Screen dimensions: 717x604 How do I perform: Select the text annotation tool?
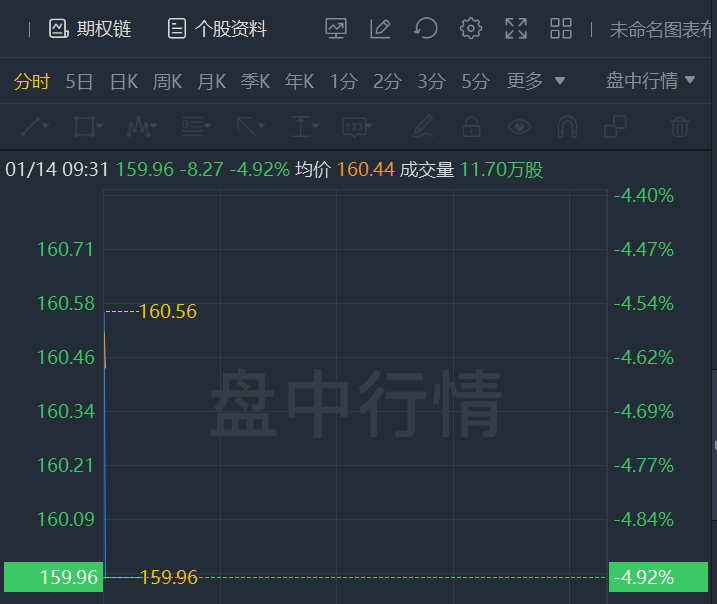pos(305,127)
